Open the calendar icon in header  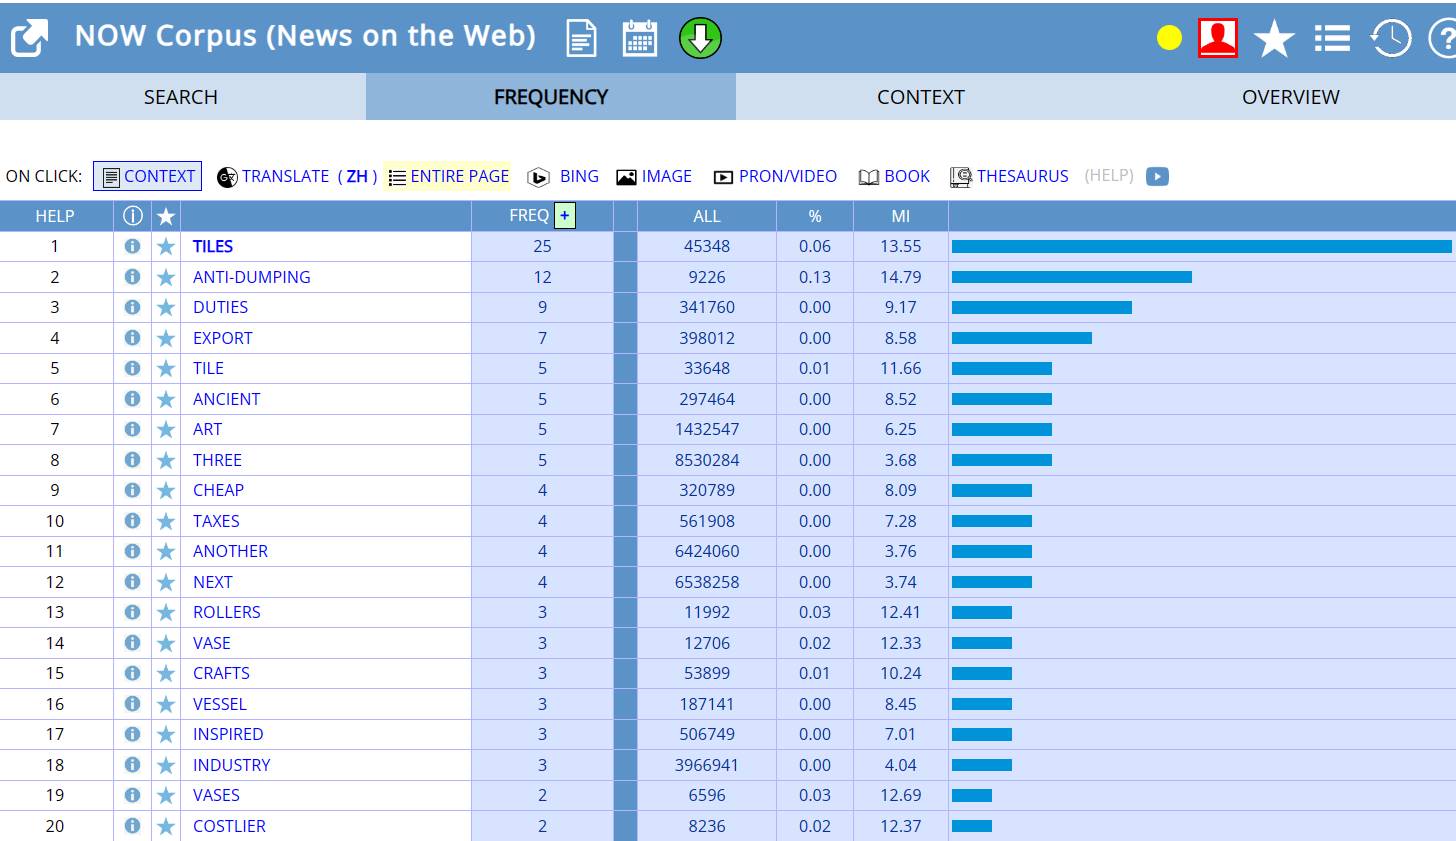click(640, 39)
